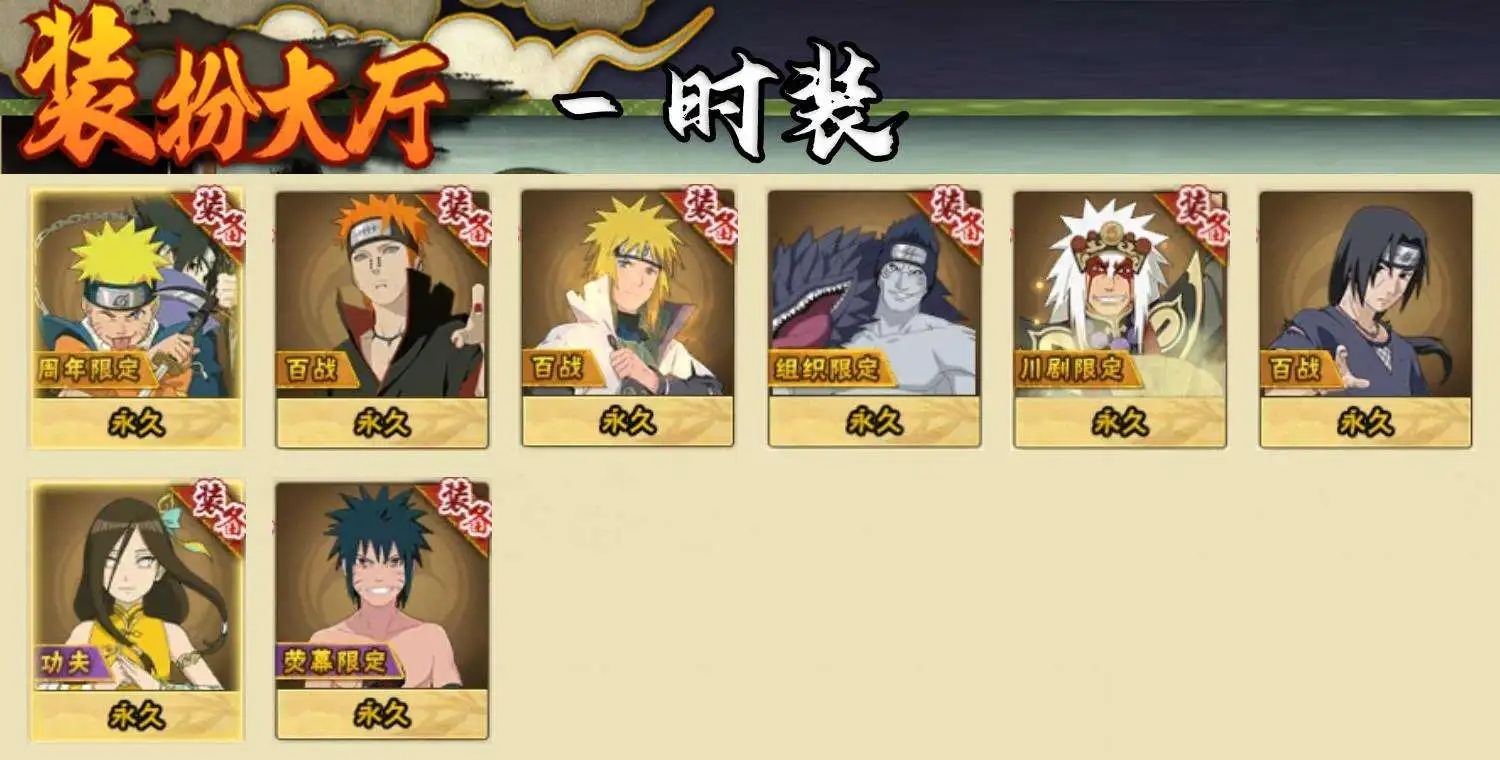Select the 周年限定 Naruto costume card
The image size is (1500, 760).
137,318
